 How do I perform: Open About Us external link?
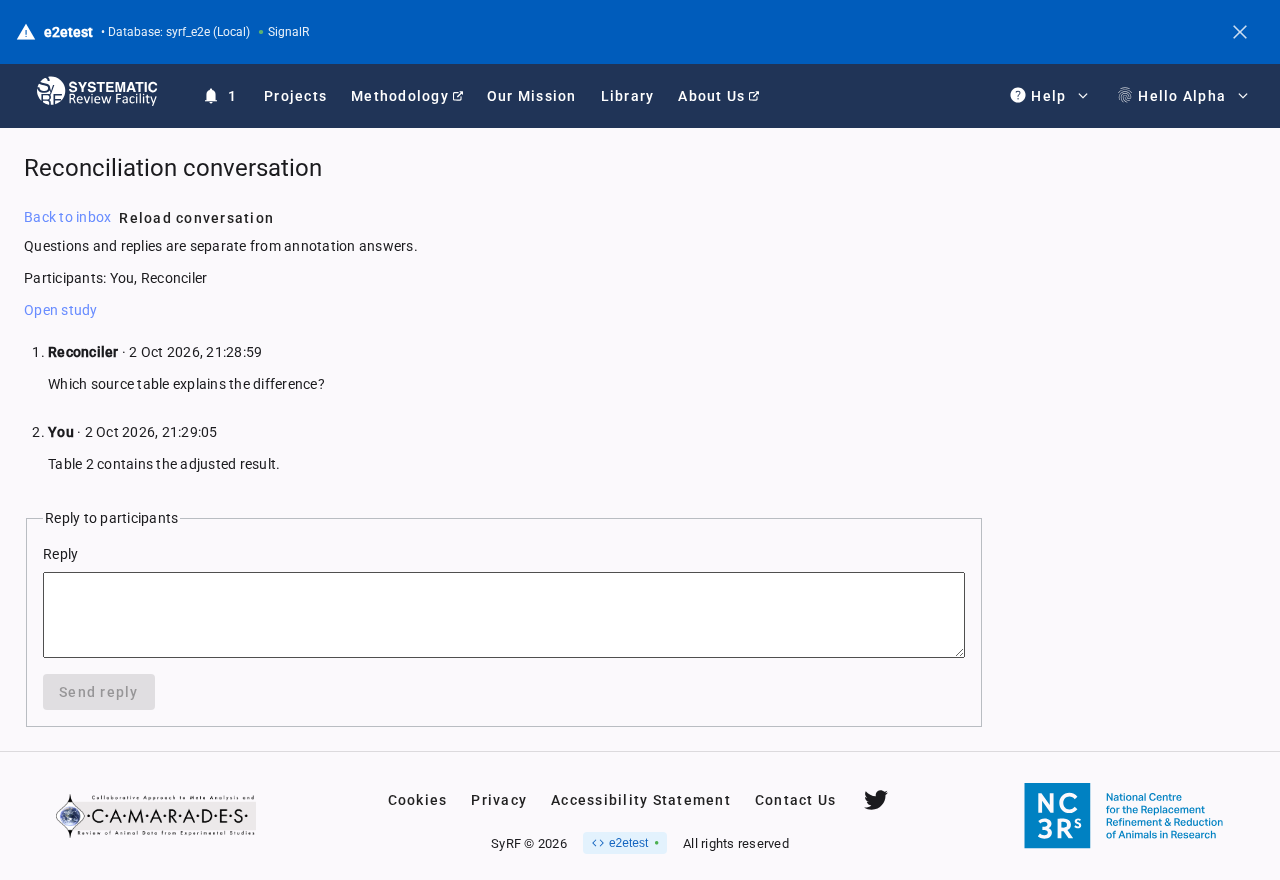[719, 96]
